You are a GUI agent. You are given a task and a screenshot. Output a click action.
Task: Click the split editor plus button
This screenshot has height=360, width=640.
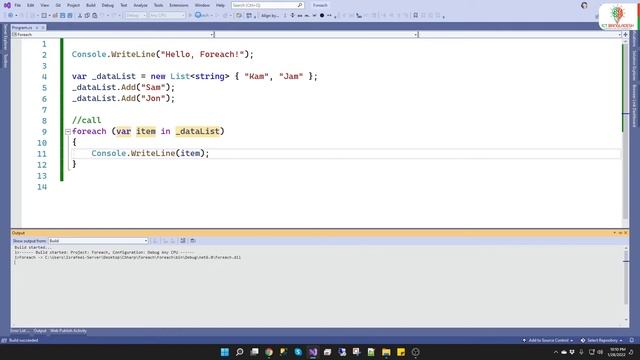(x=625, y=35)
